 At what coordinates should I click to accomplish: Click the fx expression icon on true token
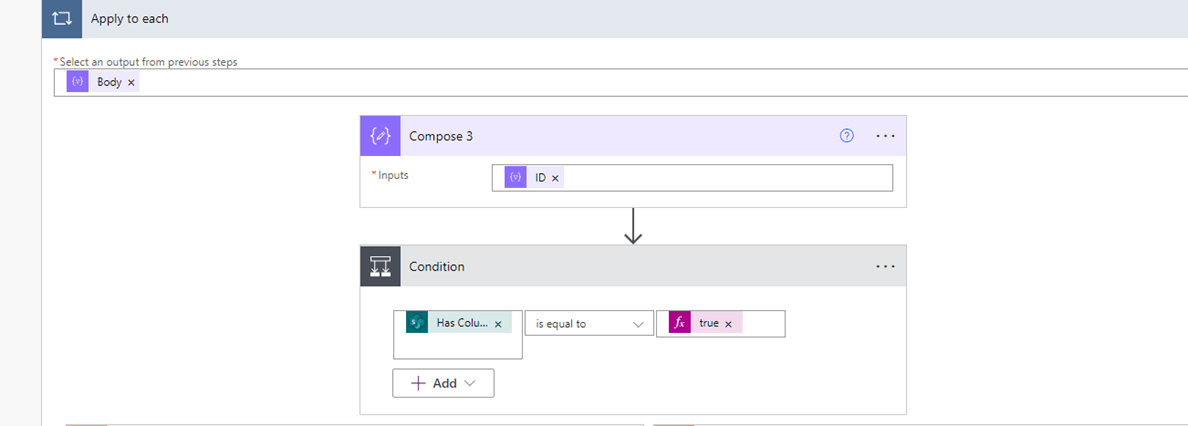tap(680, 323)
